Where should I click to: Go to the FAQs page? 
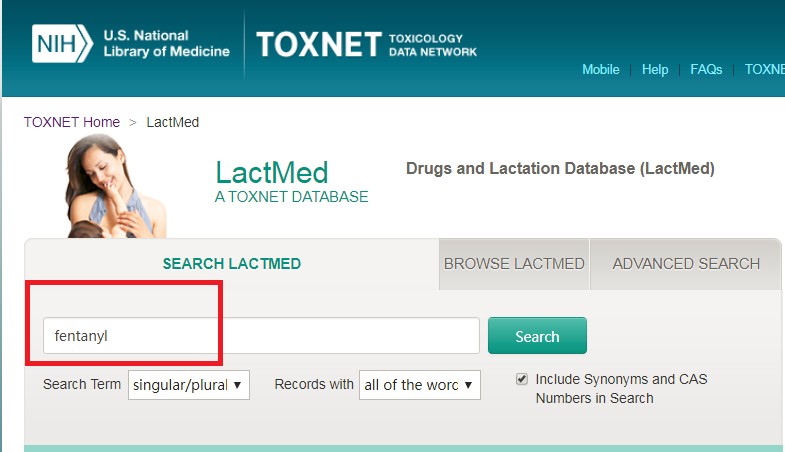pos(706,70)
